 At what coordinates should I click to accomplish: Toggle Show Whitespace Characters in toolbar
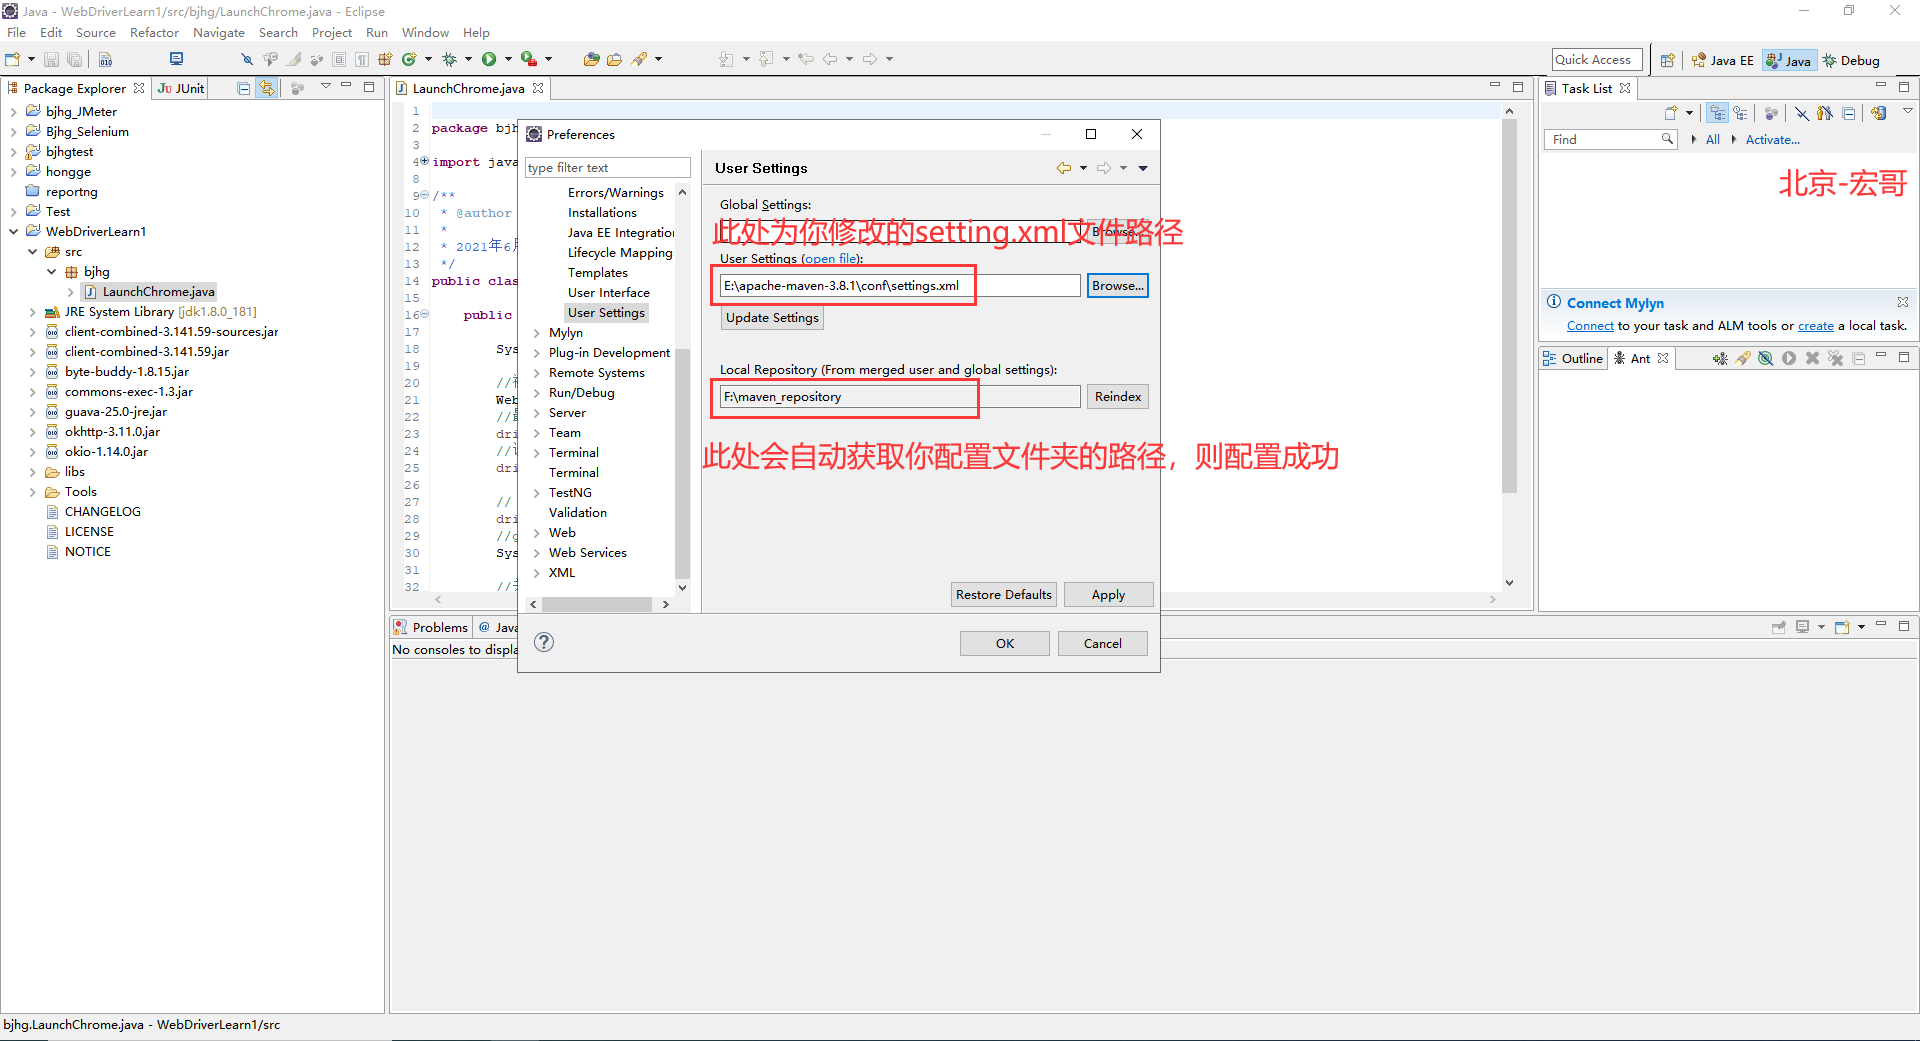362,60
